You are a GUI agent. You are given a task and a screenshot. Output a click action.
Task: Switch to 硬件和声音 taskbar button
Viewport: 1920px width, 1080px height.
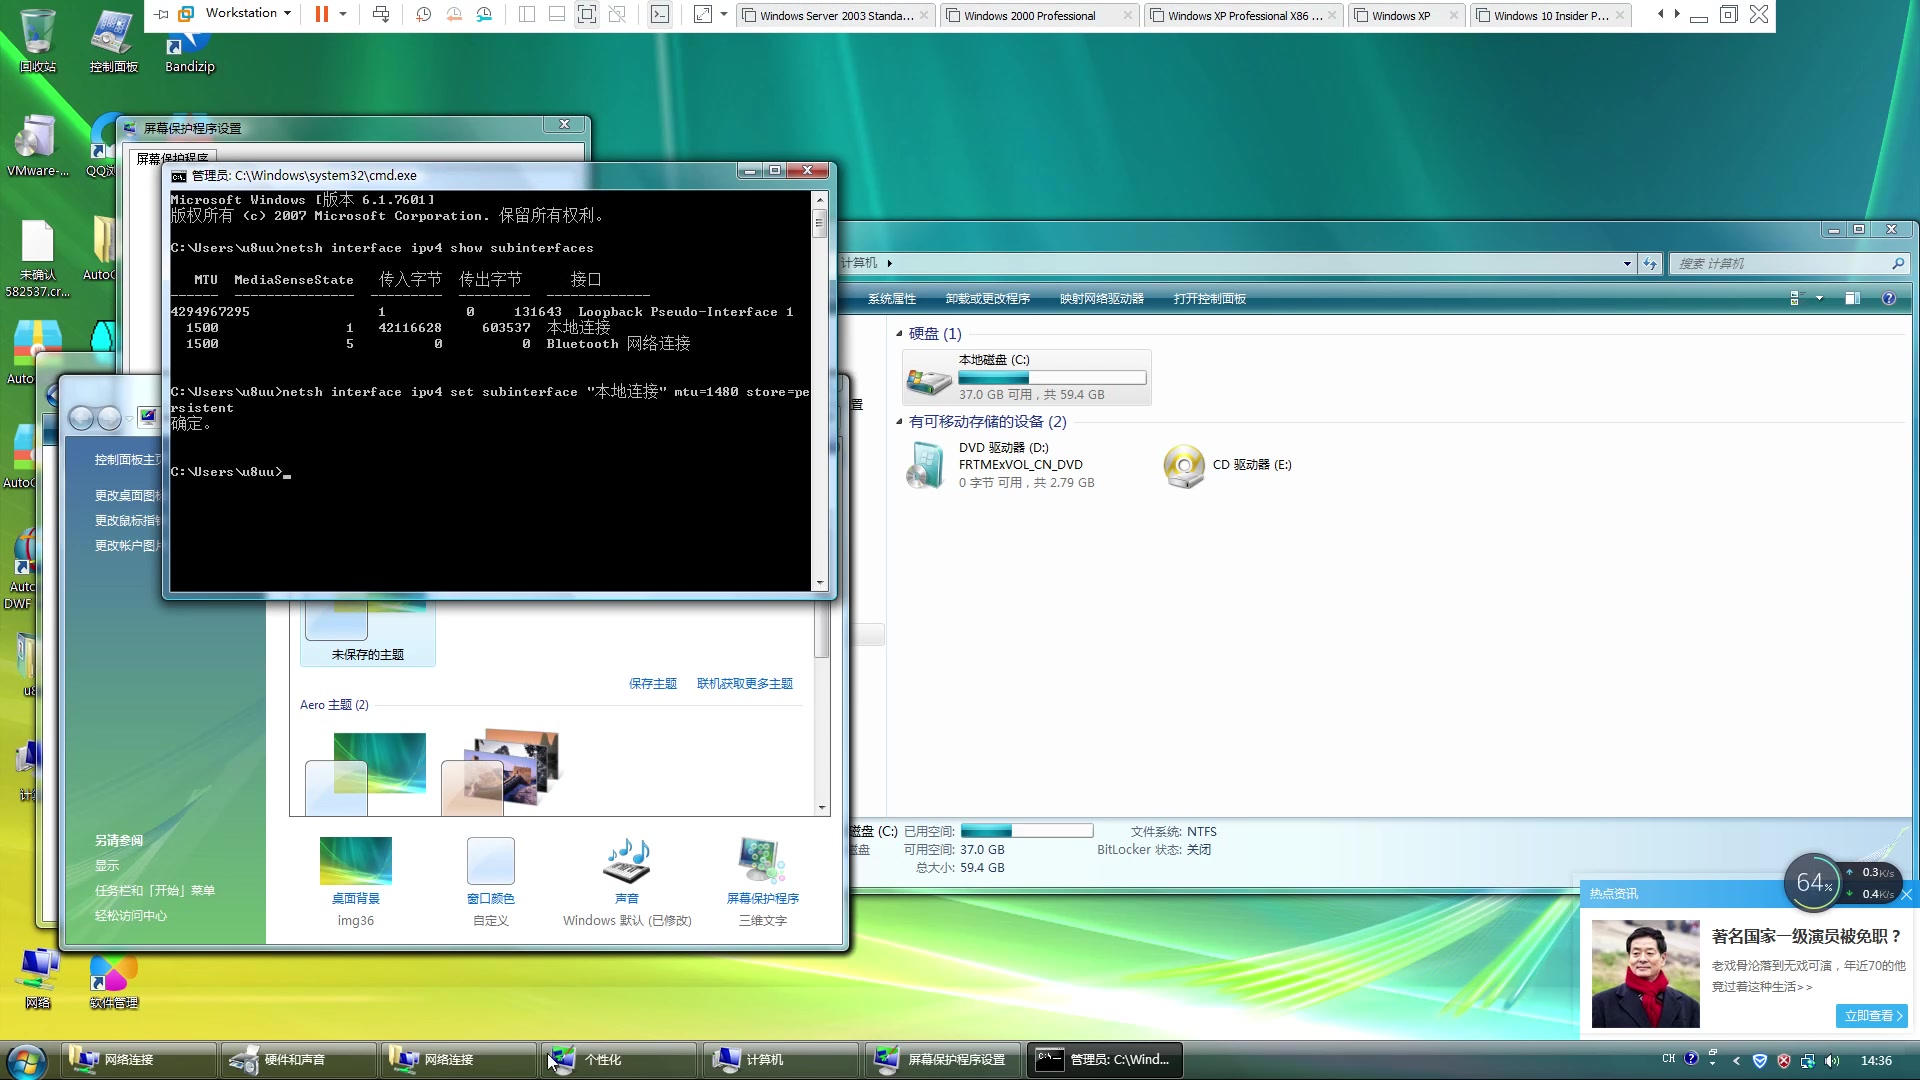pos(297,1060)
